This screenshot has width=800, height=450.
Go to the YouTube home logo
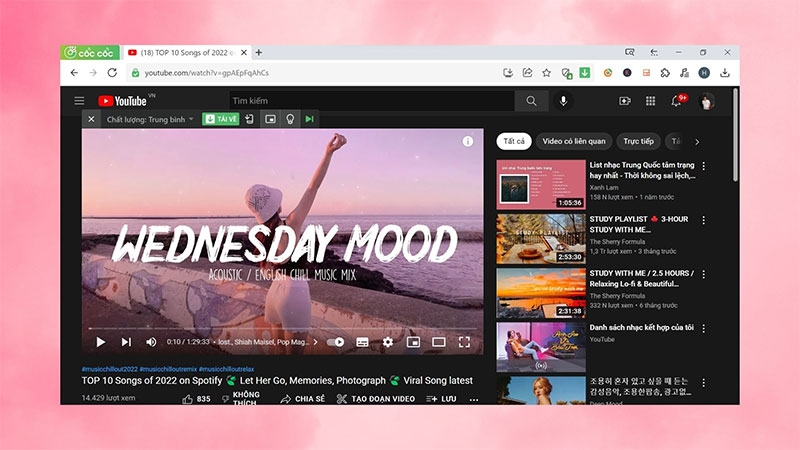pos(123,101)
